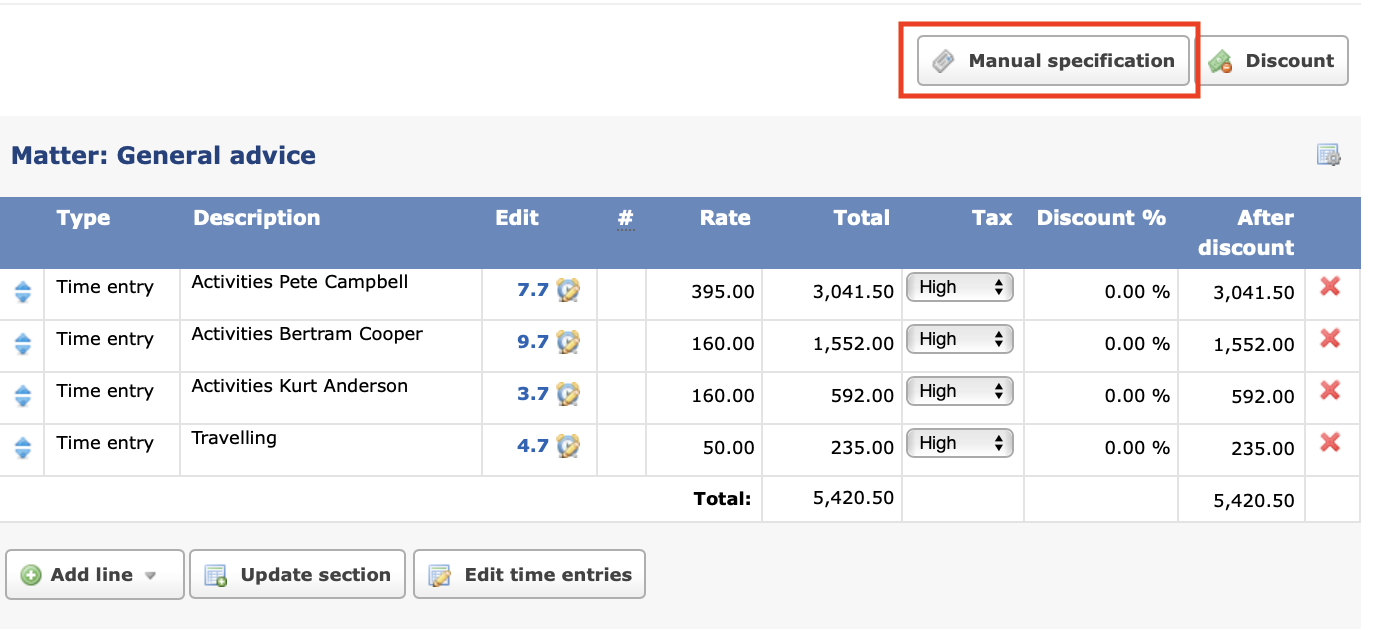The width and height of the screenshot is (1388, 630).
Task: Delete the Activities Pete Campbell line
Action: pos(1330,287)
